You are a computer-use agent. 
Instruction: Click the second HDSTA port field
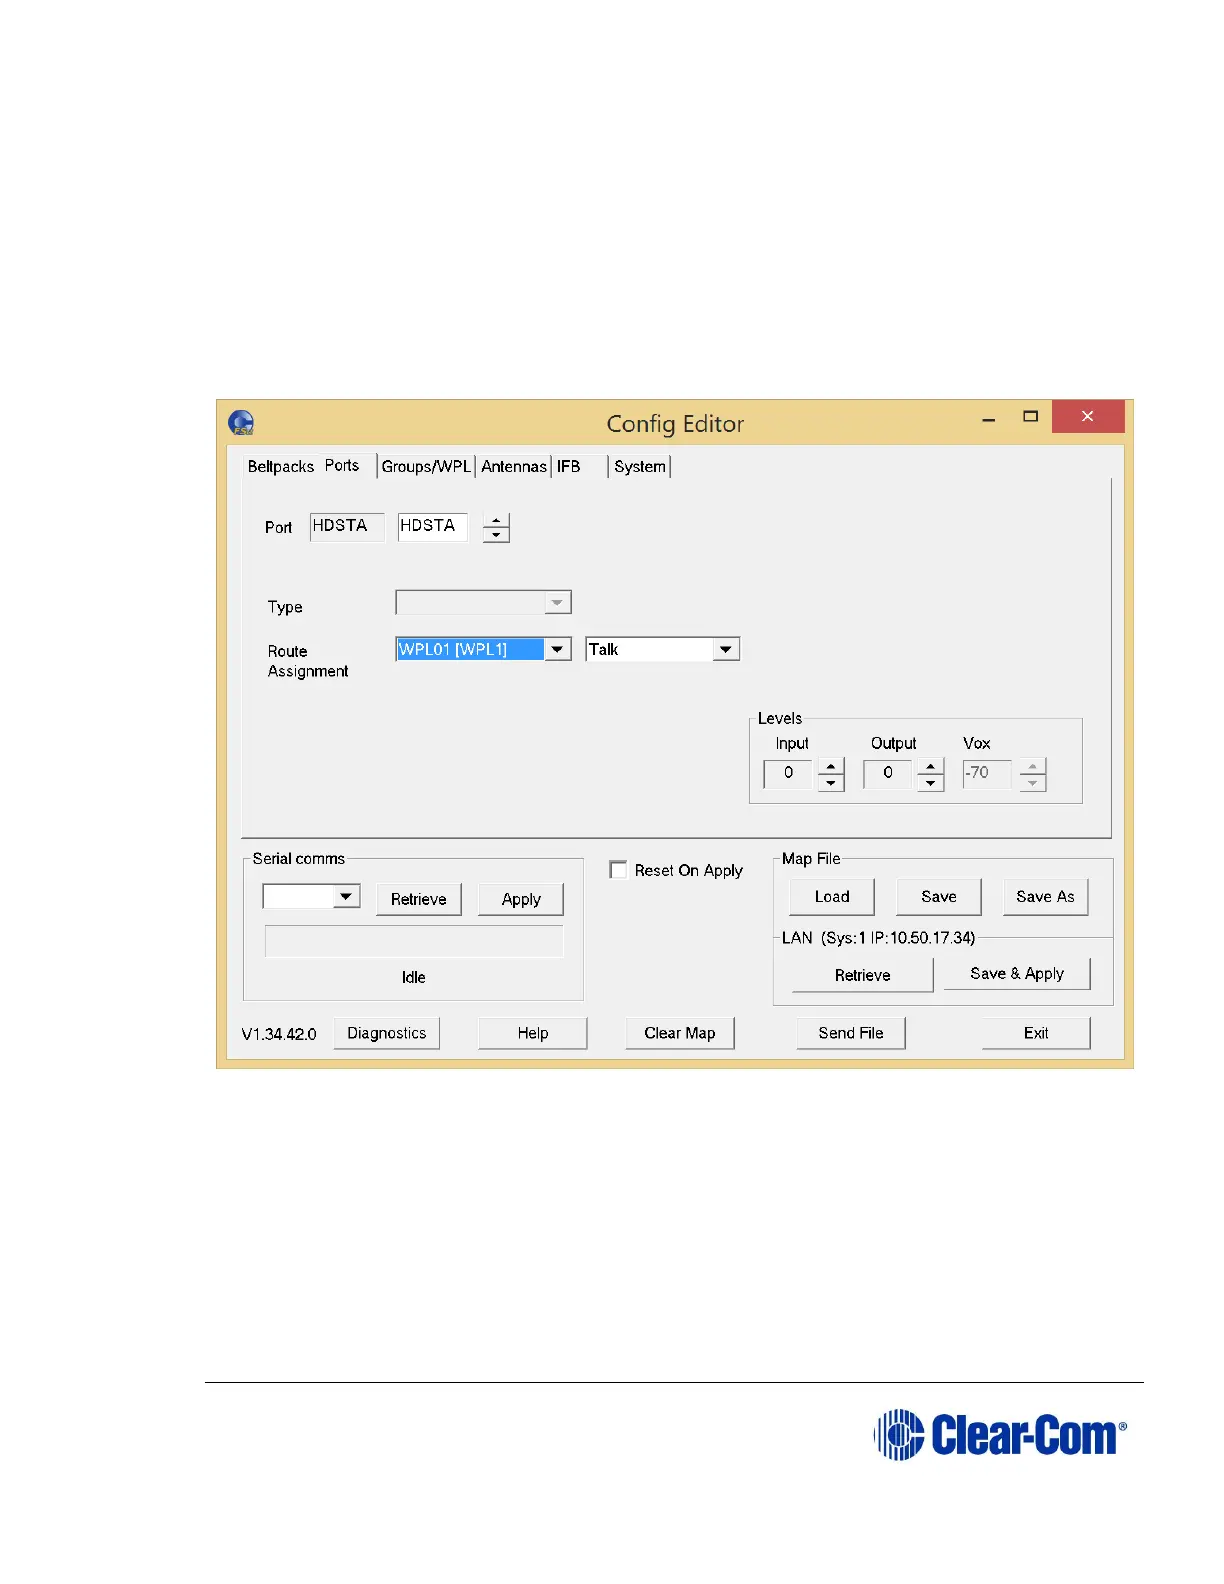click(433, 527)
